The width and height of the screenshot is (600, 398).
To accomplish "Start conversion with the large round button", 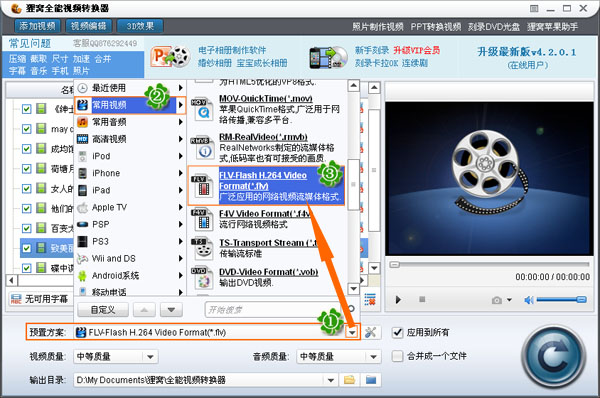I will tap(553, 356).
